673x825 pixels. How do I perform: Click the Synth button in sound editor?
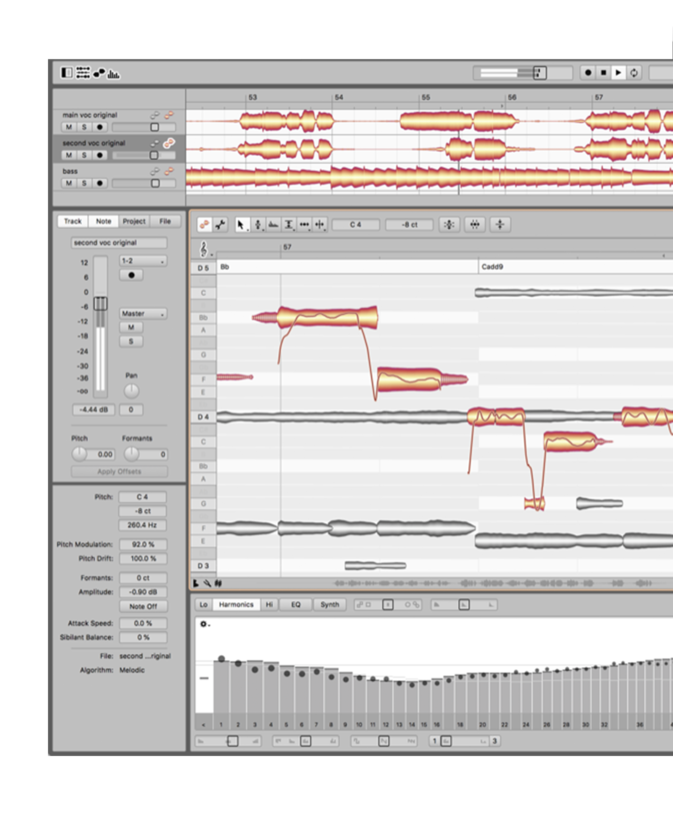329,604
